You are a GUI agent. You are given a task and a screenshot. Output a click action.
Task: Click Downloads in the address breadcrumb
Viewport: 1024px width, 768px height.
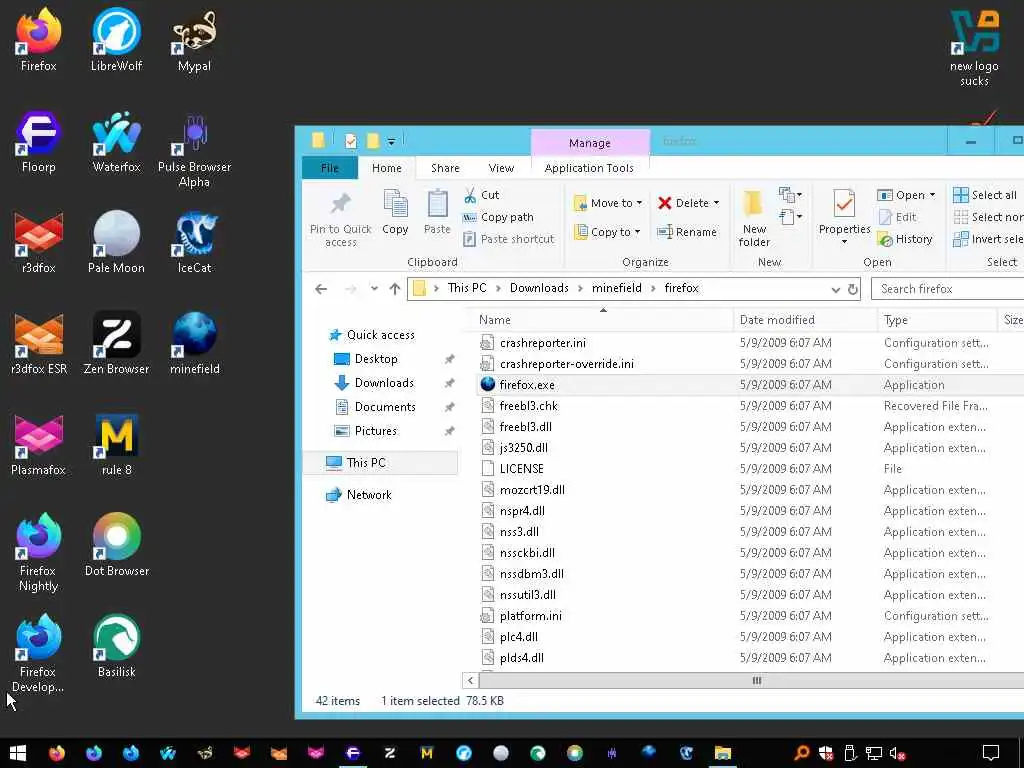click(x=539, y=288)
